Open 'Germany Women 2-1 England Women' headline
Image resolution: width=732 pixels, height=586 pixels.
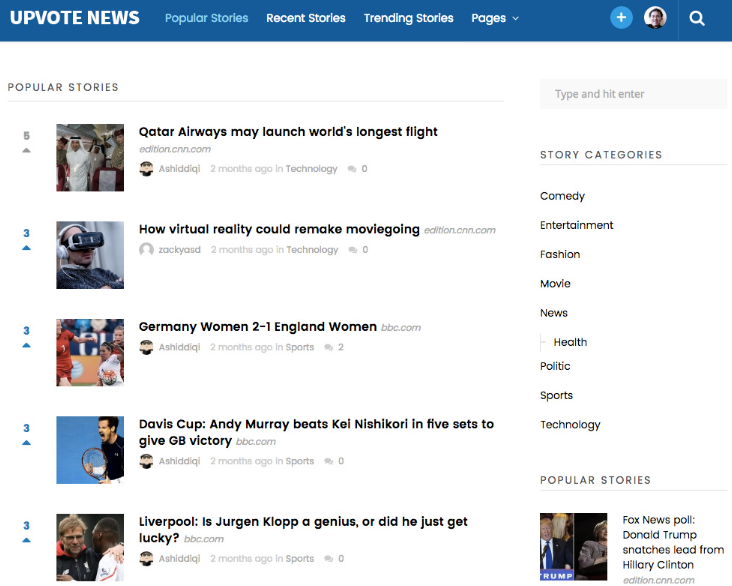pos(258,326)
